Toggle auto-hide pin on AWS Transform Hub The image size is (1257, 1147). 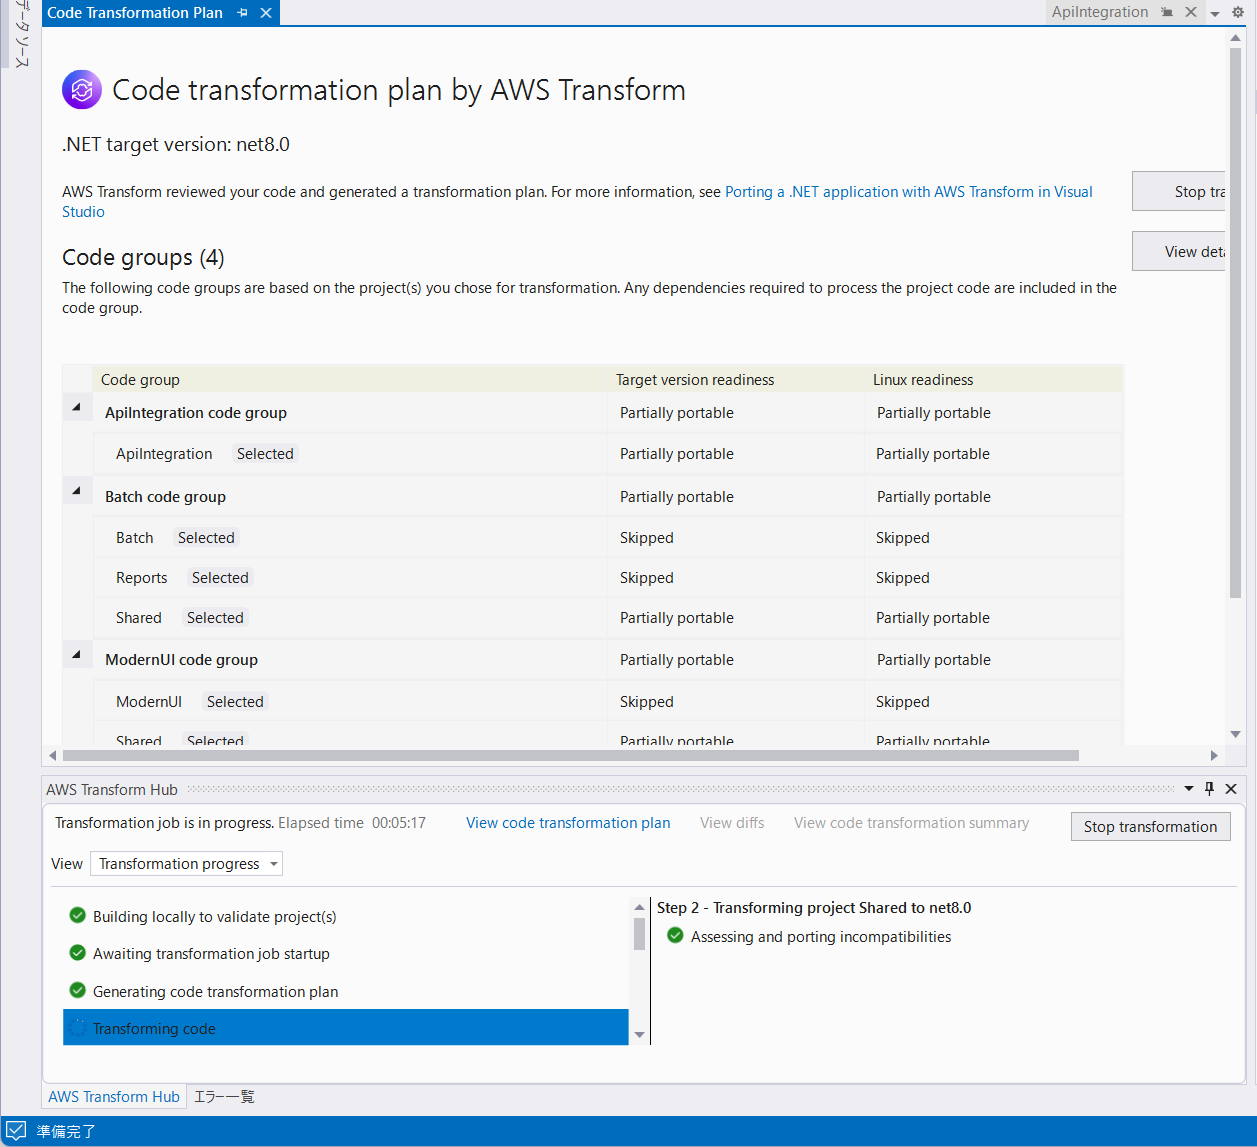click(1209, 789)
